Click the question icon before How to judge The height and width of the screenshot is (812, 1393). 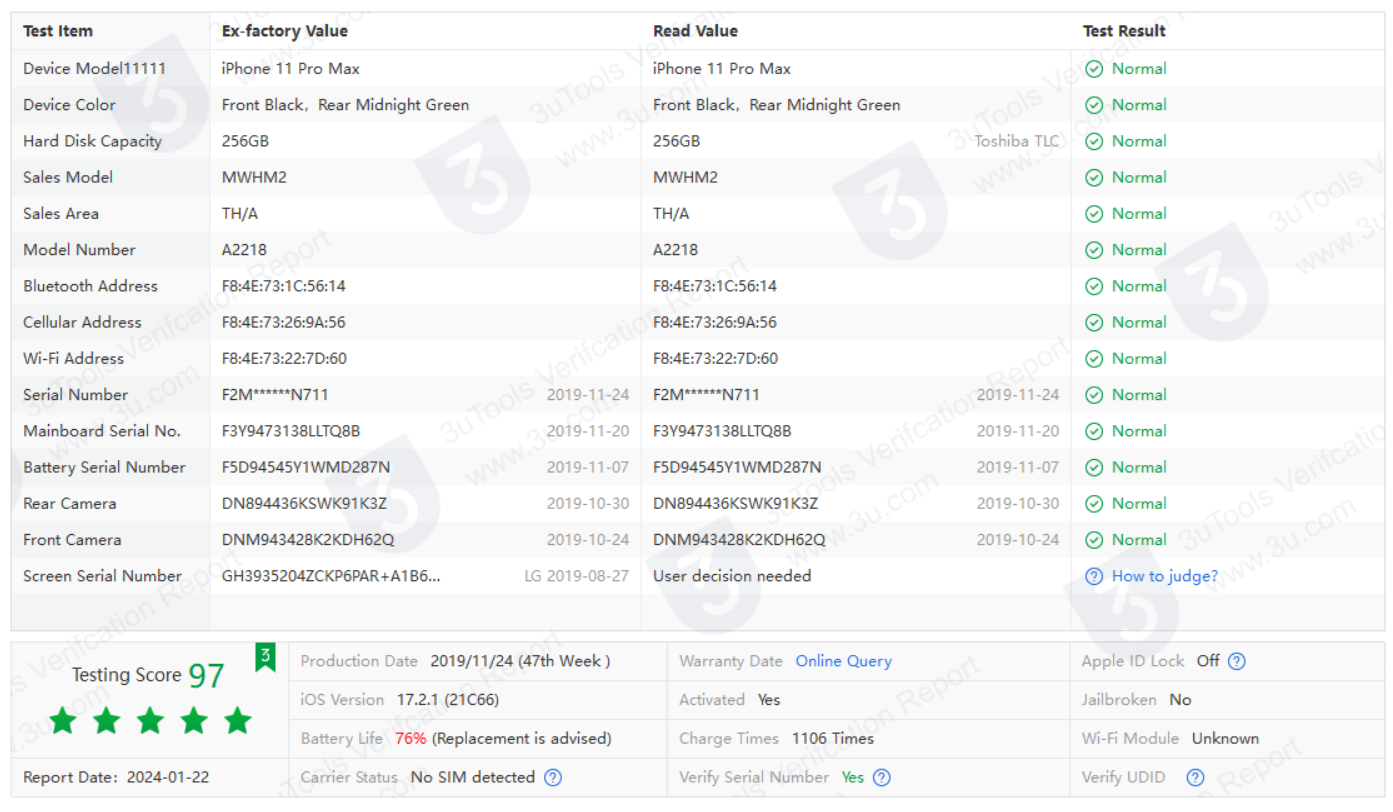[x=1094, y=576]
